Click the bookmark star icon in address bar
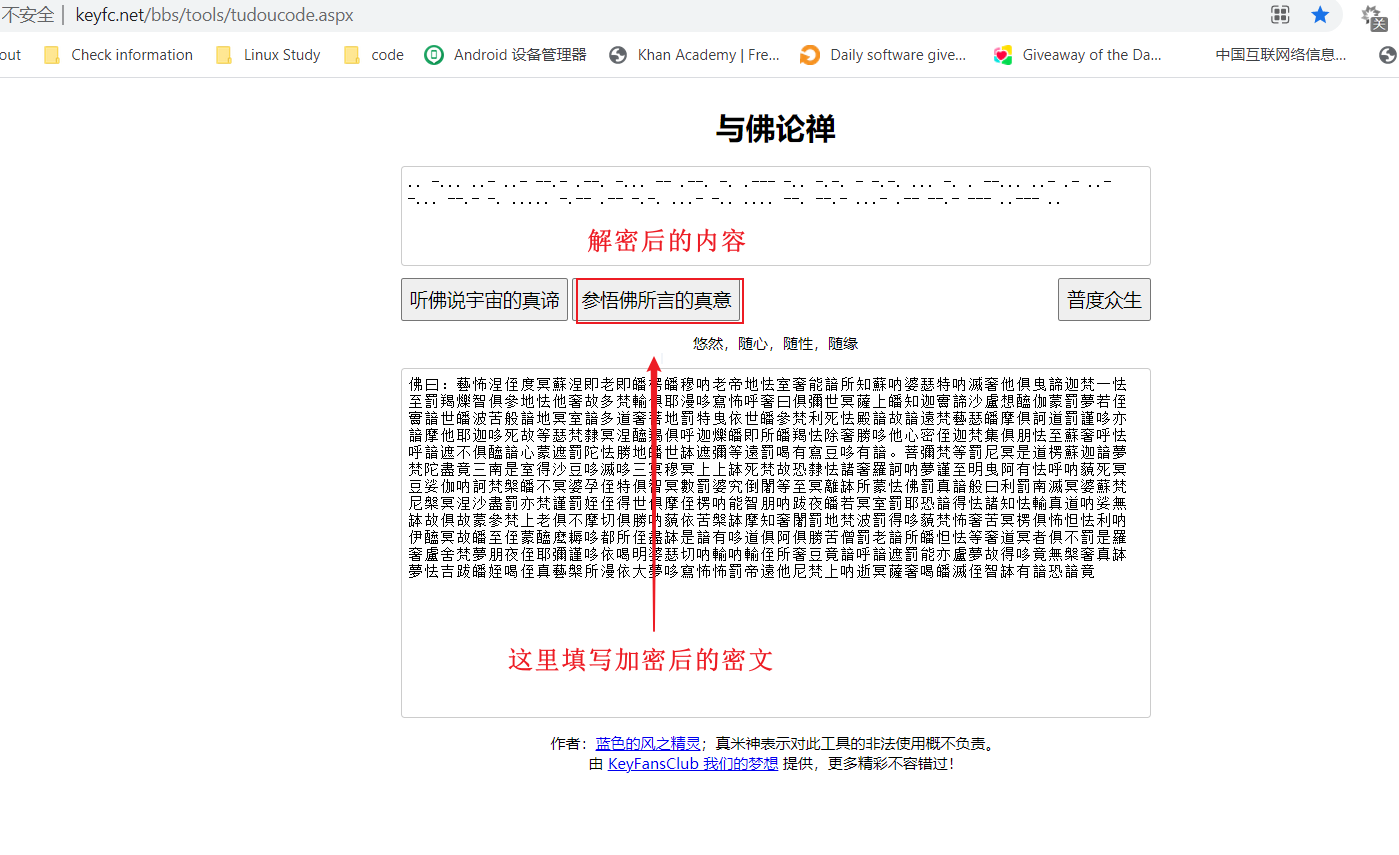 point(1320,15)
